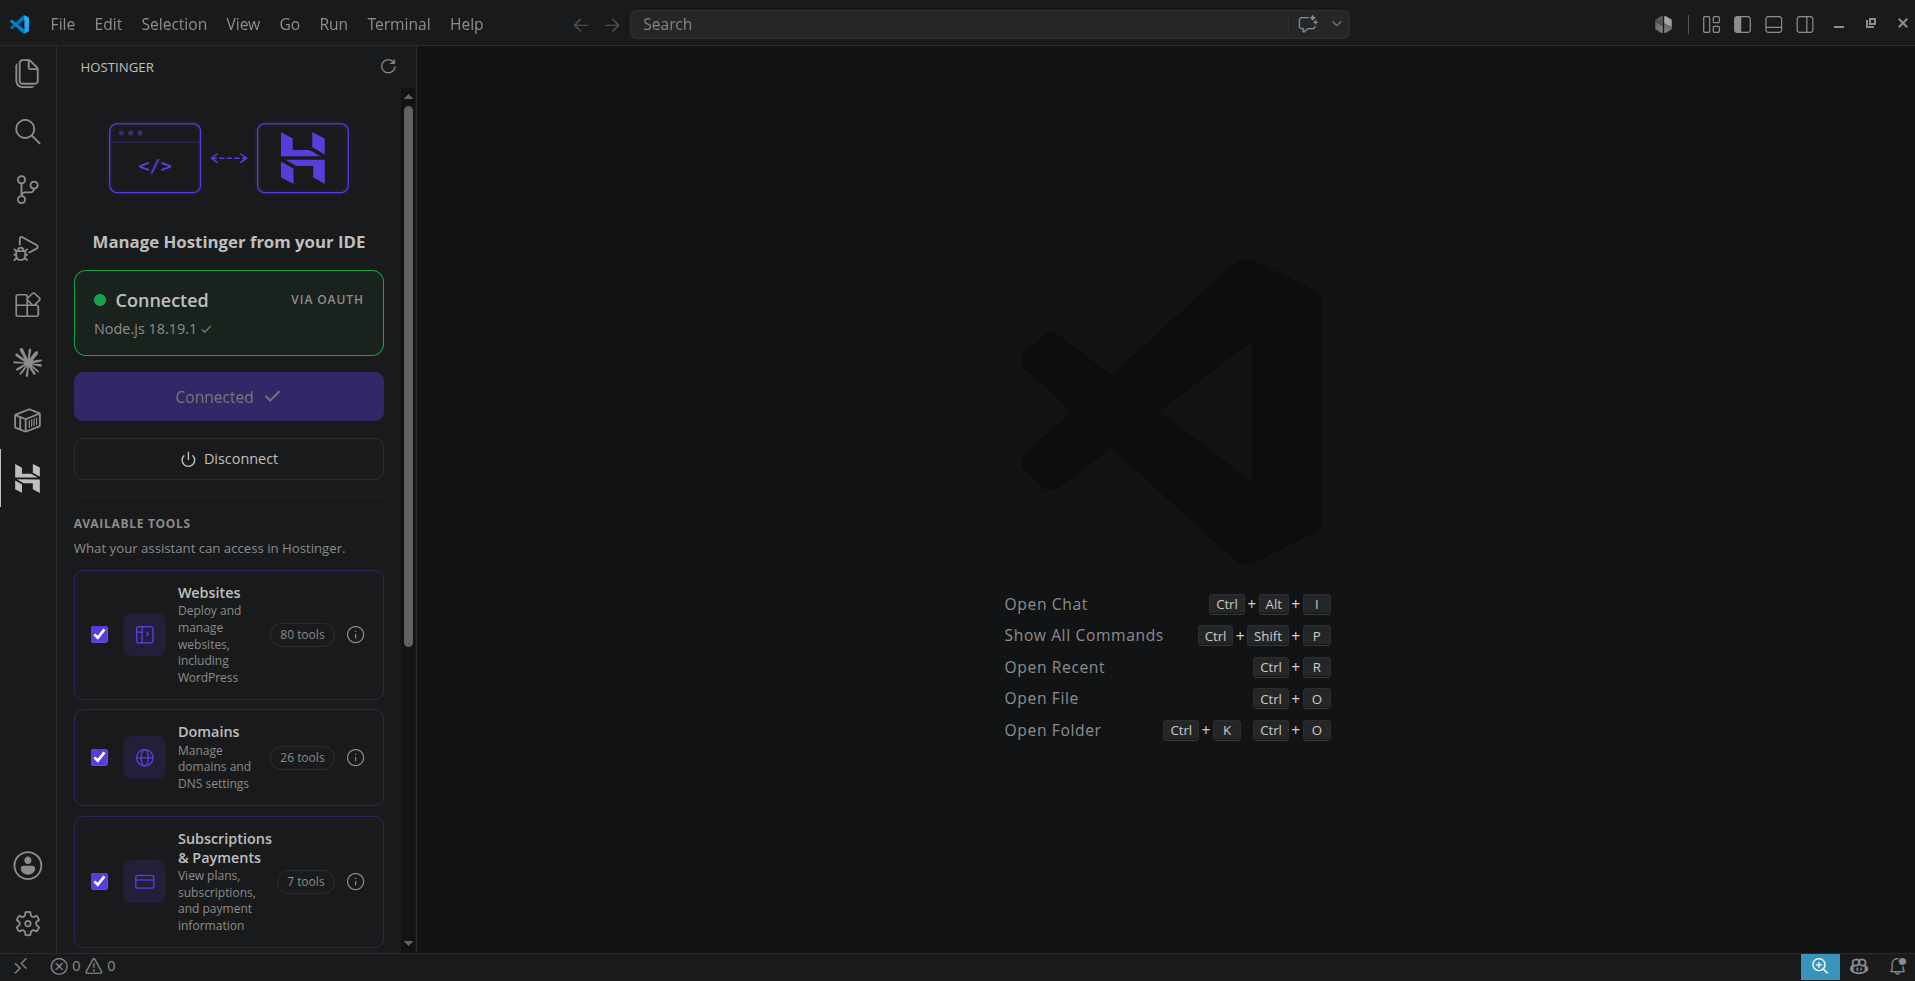Screen dimensions: 1915x981
Task: Open the starburst icon view in activity bar
Action: click(x=28, y=362)
